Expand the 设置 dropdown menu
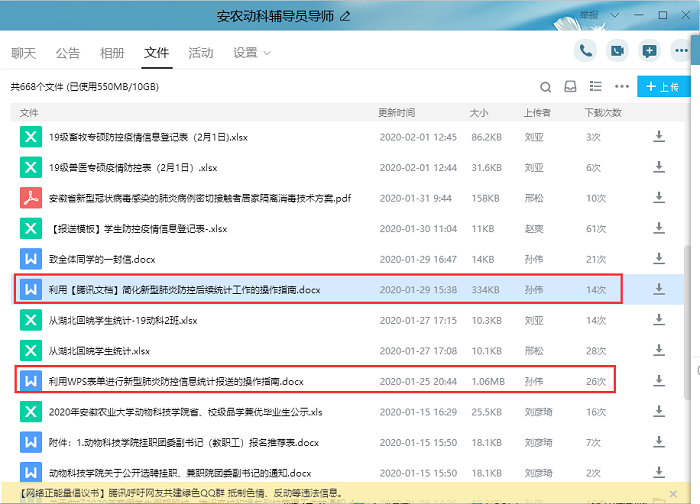 (x=251, y=53)
